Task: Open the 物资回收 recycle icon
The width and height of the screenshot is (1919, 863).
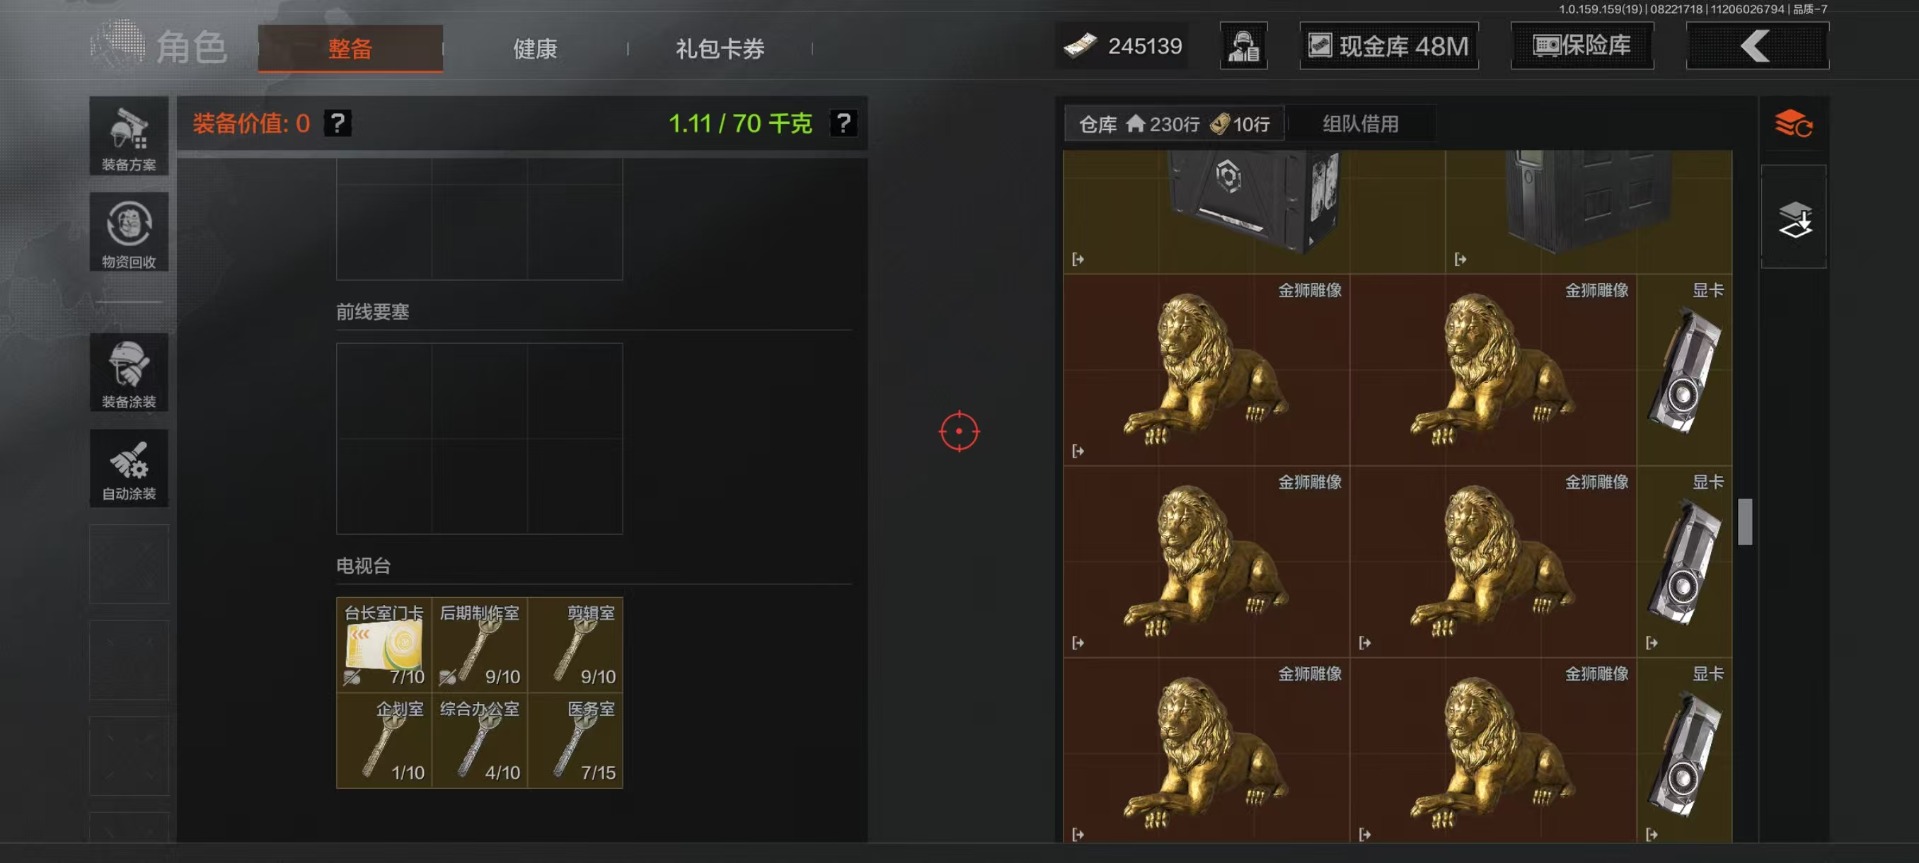Action: pyautogui.click(x=129, y=232)
